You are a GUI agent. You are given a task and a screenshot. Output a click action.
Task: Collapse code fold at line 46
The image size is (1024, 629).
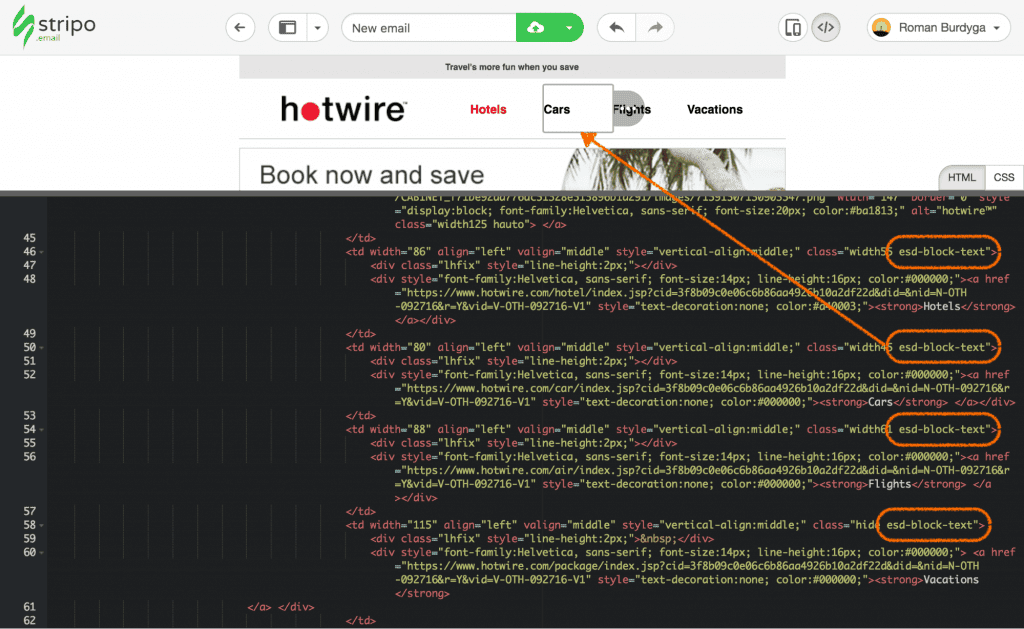(40, 254)
